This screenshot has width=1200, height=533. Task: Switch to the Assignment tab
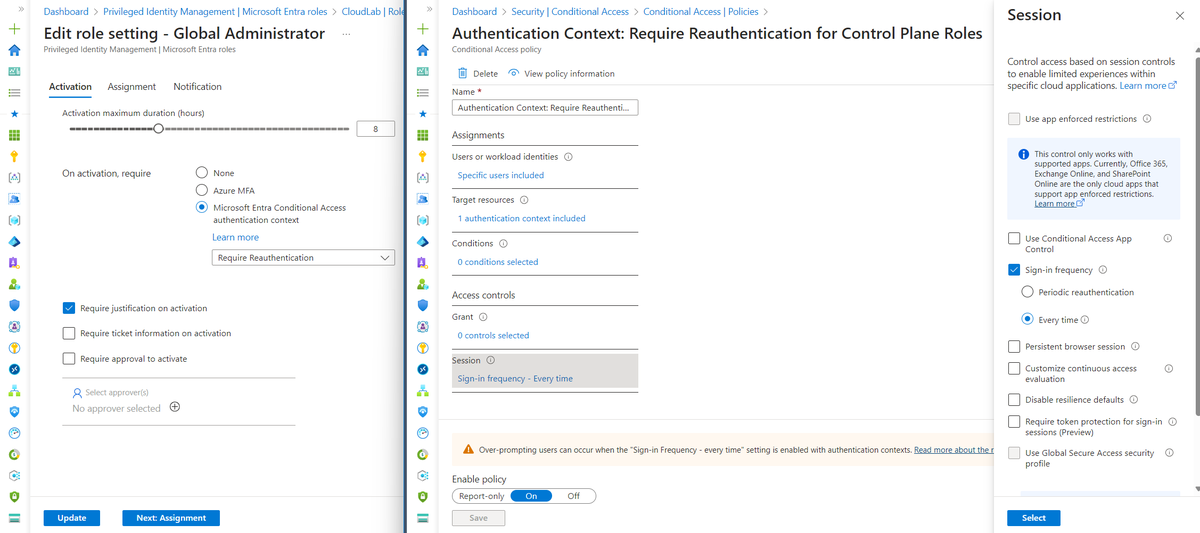tap(132, 87)
